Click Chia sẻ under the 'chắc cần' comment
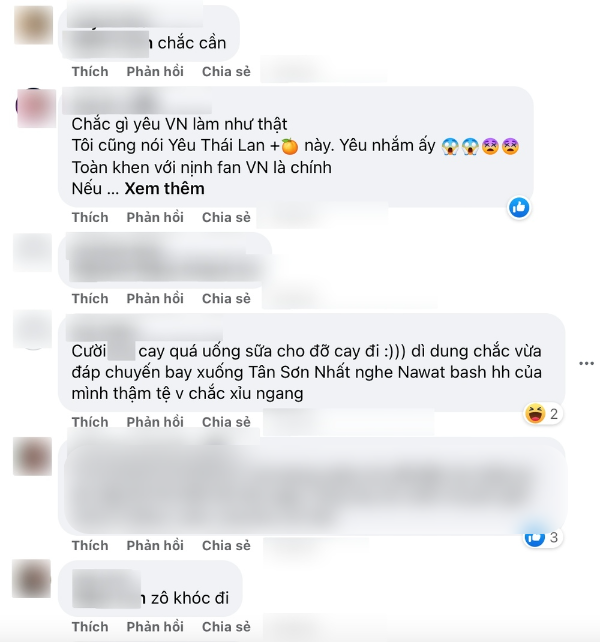This screenshot has height=642, width=600. pos(226,71)
